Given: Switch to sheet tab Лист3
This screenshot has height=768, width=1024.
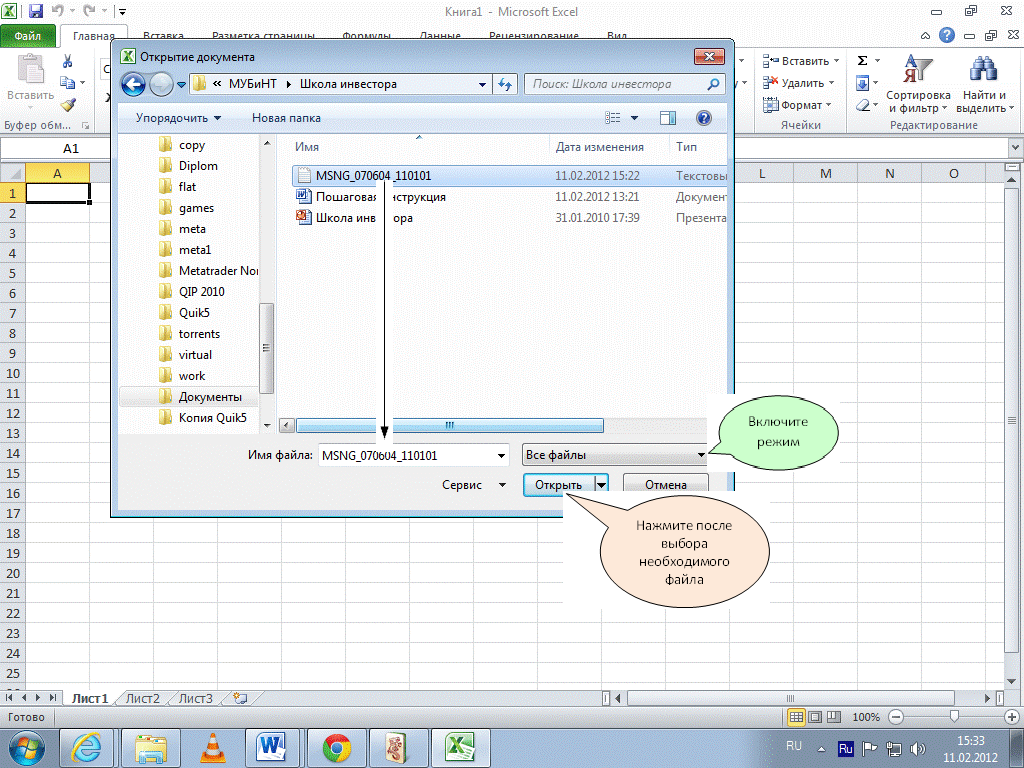Looking at the screenshot, I should (196, 698).
